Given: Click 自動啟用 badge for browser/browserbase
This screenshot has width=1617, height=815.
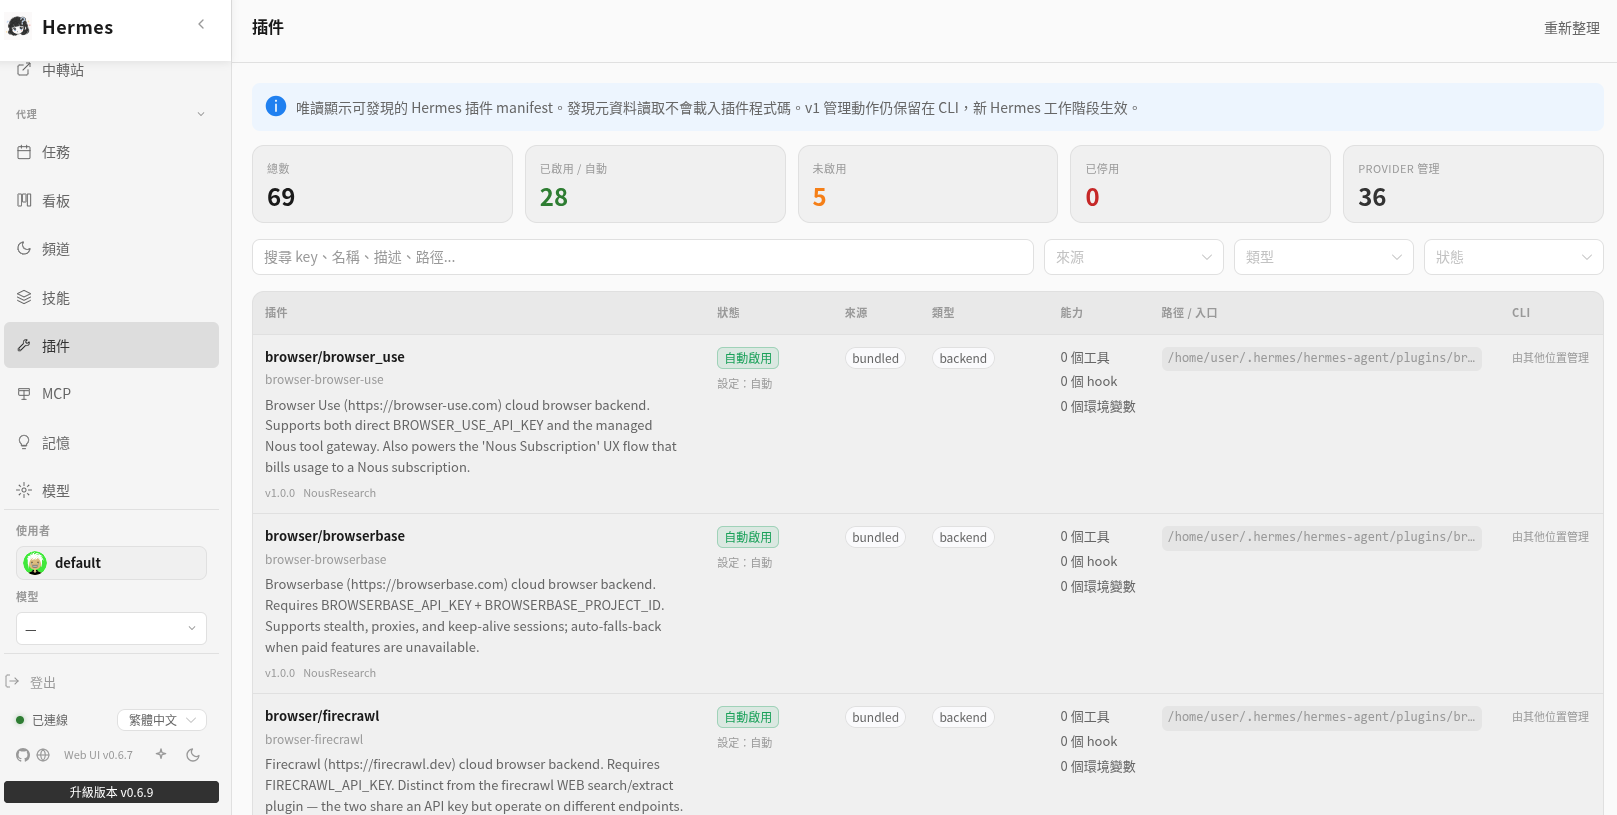Looking at the screenshot, I should point(748,537).
